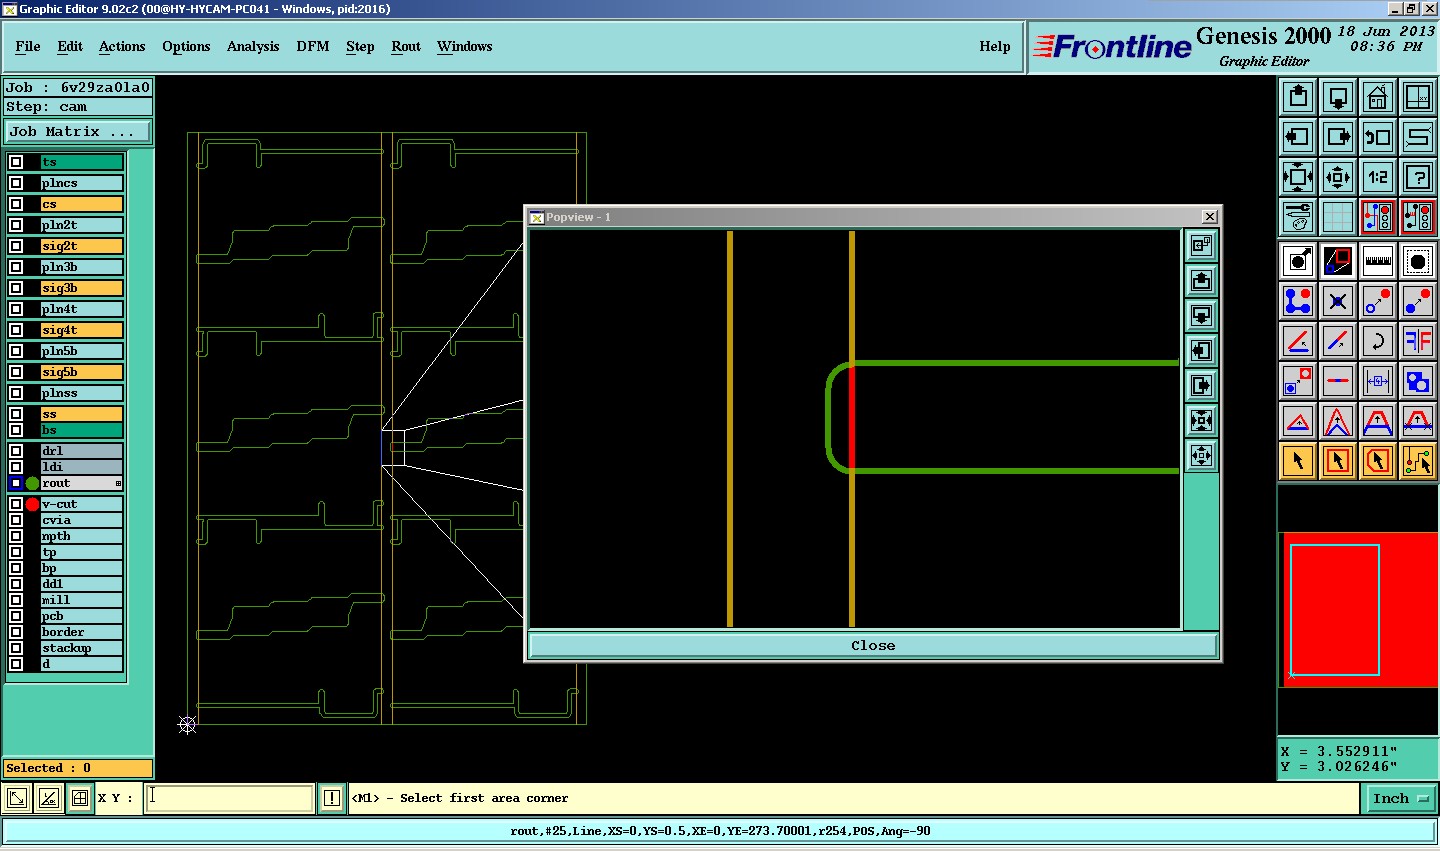Open the Windows menu
Image resolution: width=1440 pixels, height=851 pixels.
point(465,46)
